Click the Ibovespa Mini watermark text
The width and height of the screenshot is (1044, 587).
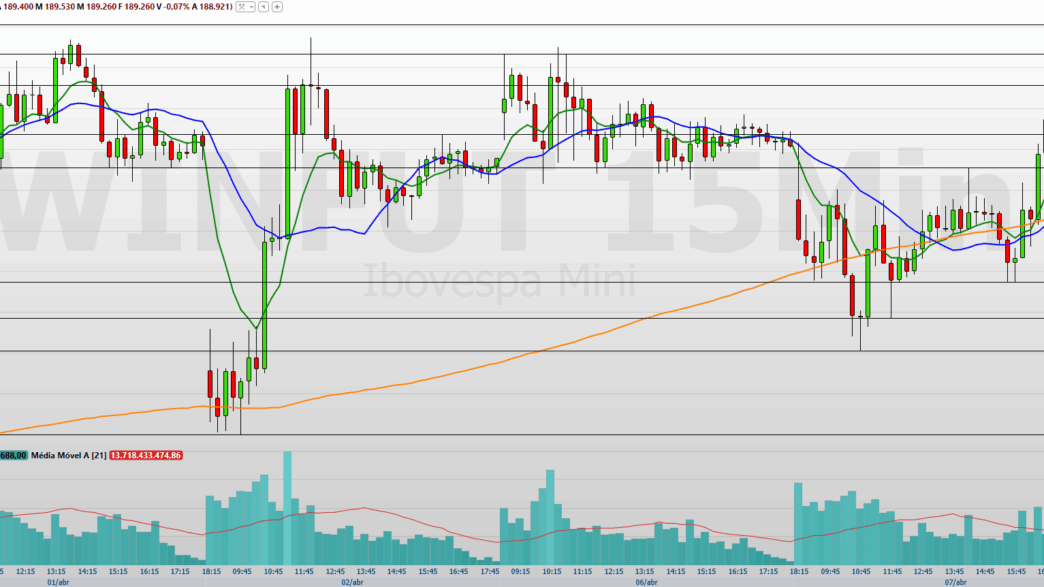coord(498,278)
